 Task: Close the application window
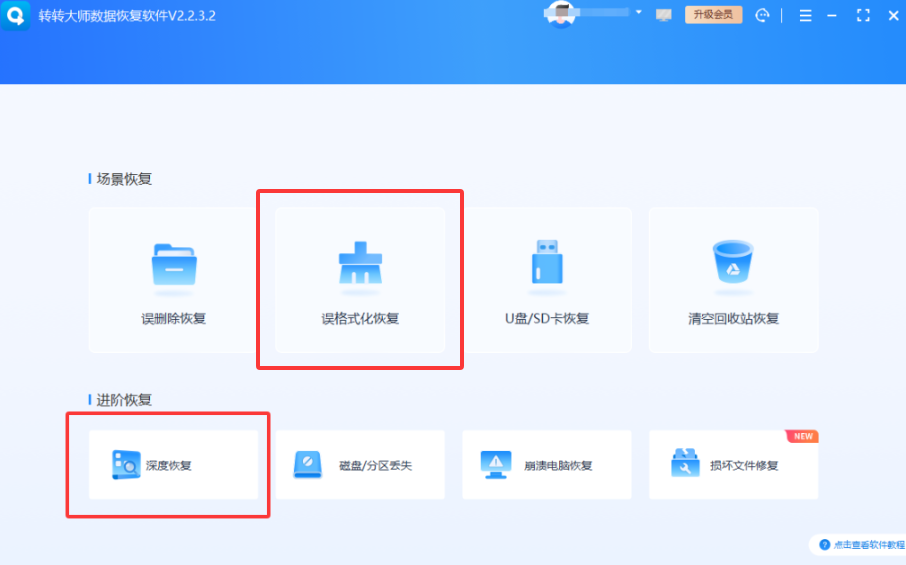point(893,16)
